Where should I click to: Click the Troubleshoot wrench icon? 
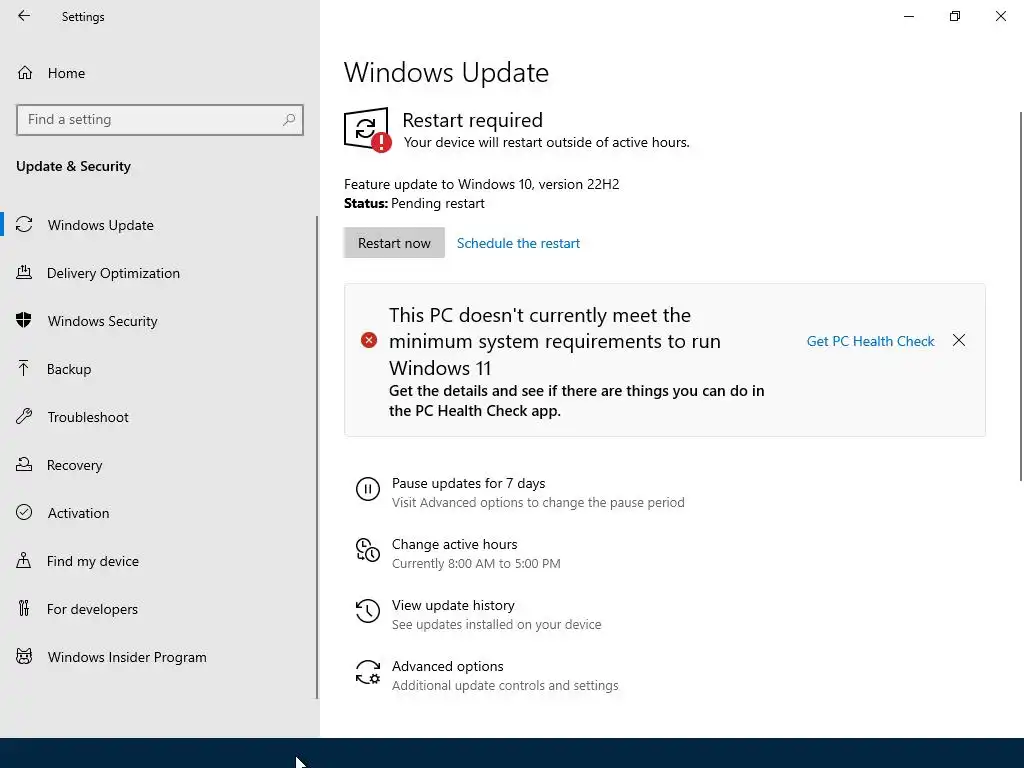[x=24, y=416]
